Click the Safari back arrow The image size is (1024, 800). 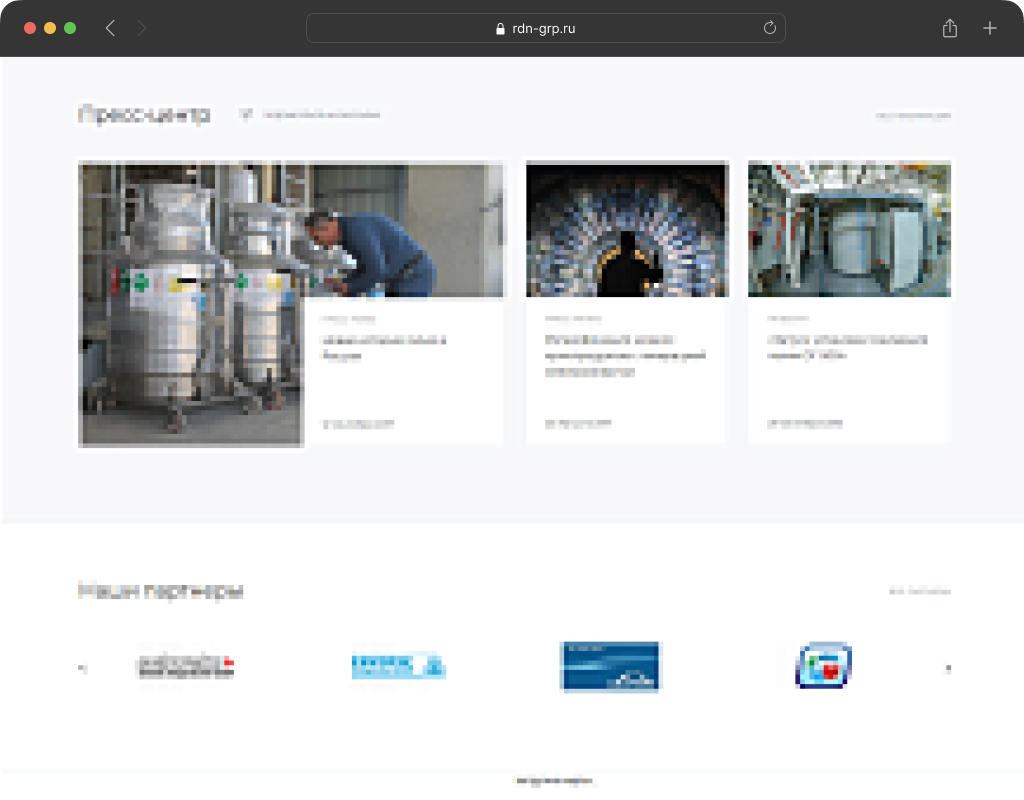click(x=110, y=29)
